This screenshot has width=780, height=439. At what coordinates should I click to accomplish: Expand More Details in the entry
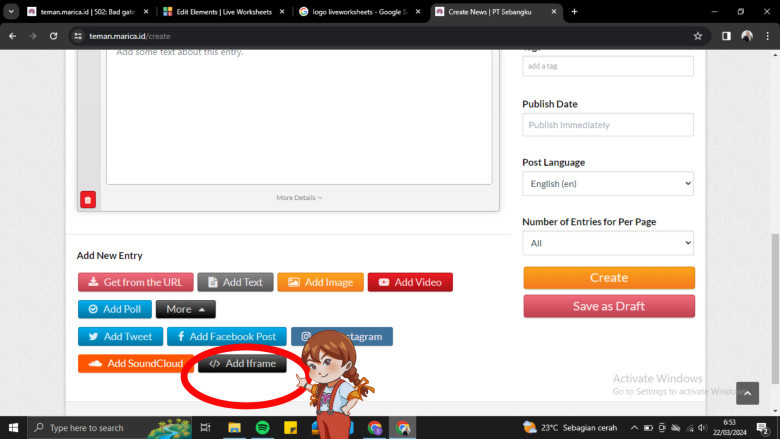click(x=299, y=198)
